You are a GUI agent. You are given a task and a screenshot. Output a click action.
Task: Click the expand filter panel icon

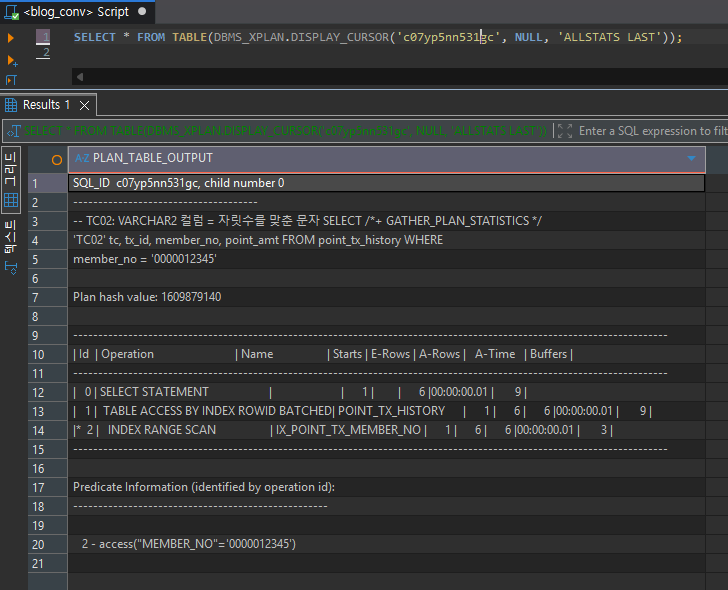point(565,131)
